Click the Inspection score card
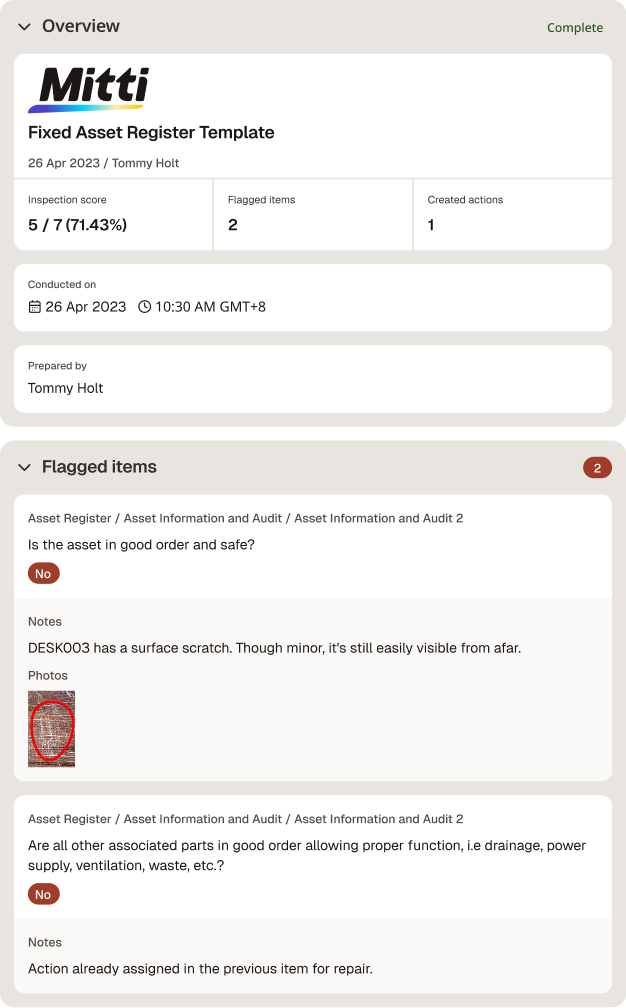The image size is (626, 1008). pos(113,215)
